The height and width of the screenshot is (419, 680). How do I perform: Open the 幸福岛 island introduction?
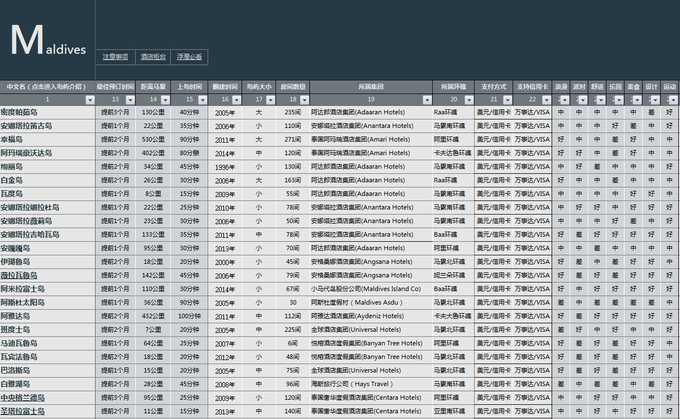point(12,139)
